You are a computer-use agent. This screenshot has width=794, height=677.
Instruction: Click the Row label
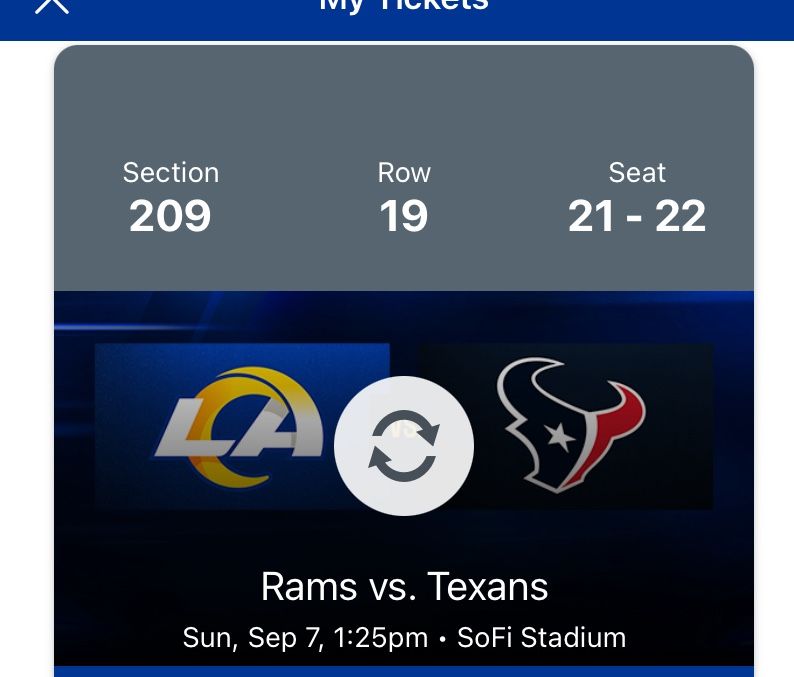404,173
